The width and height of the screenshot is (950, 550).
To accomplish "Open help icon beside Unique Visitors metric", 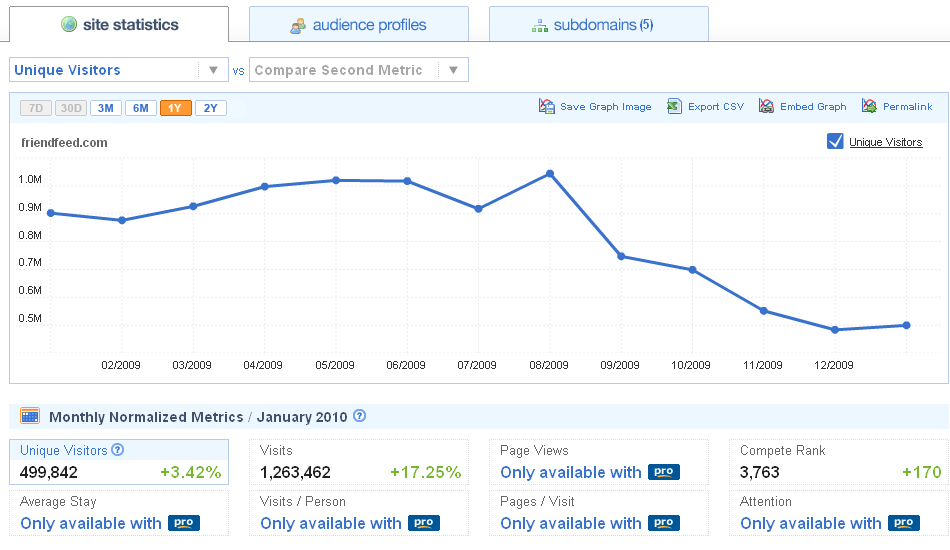I will tap(118, 450).
